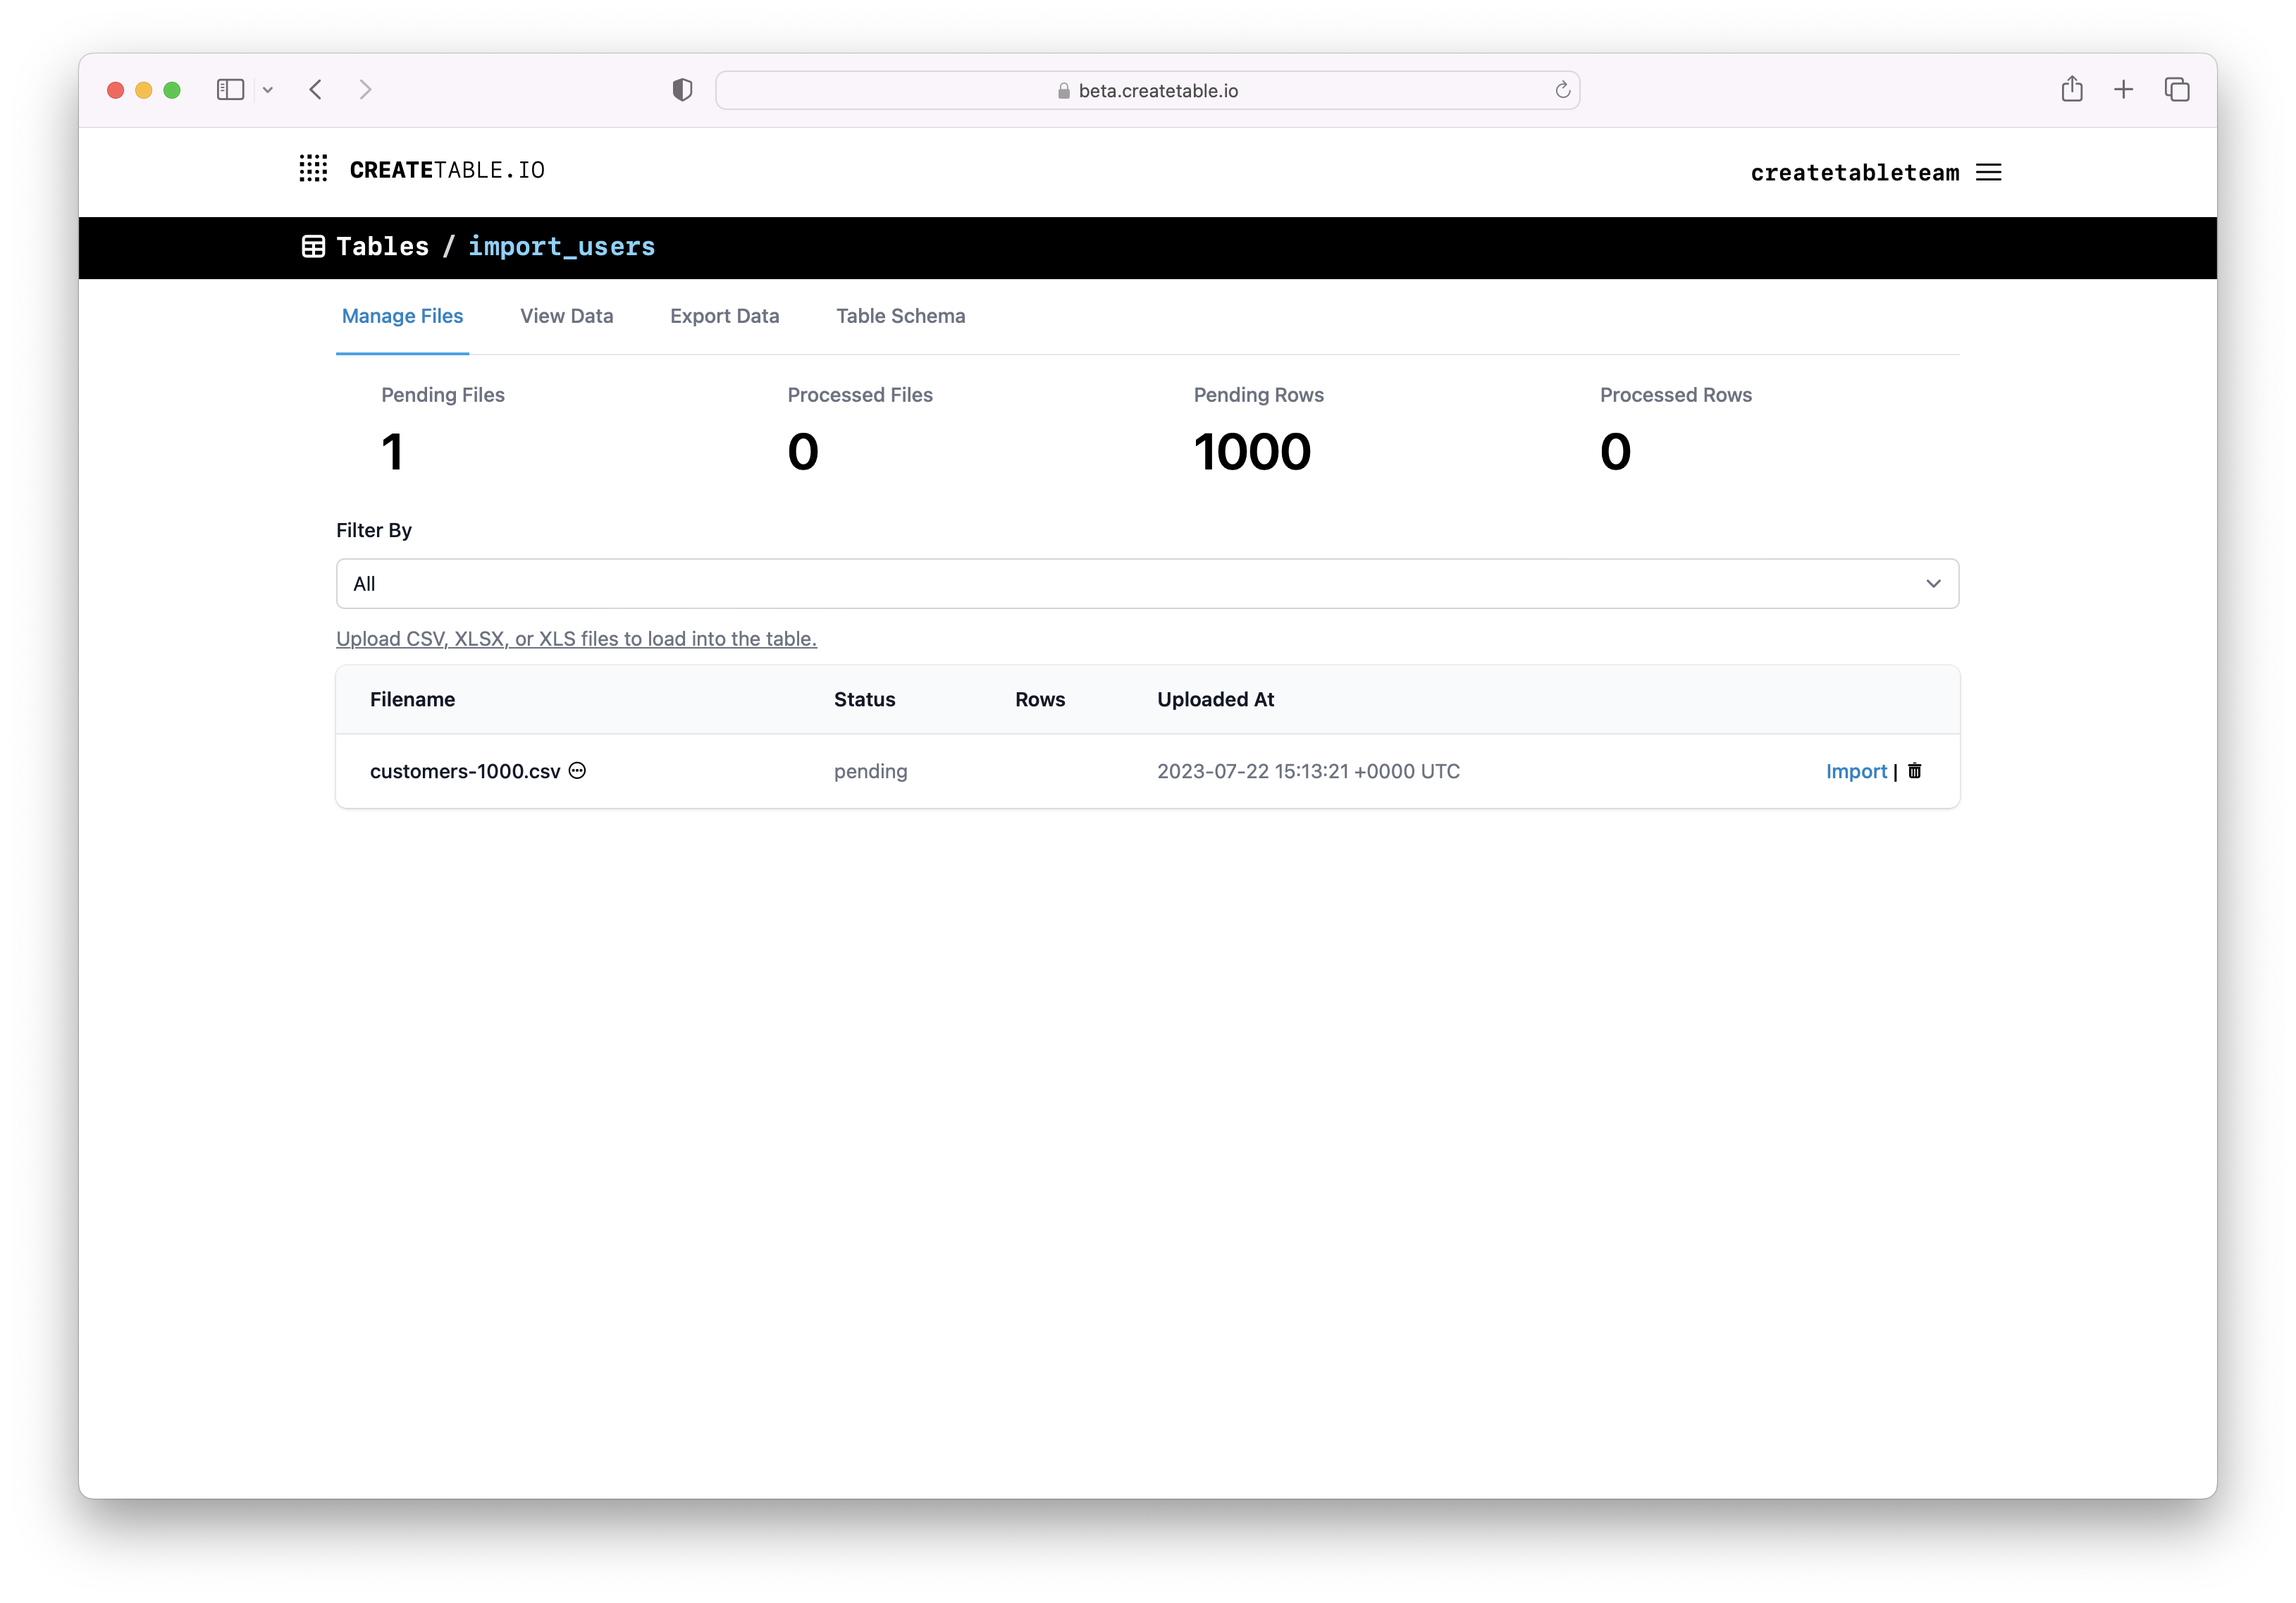Click the Import link for customers-1000.csv
This screenshot has width=2296, height=1603.
[x=1856, y=771]
